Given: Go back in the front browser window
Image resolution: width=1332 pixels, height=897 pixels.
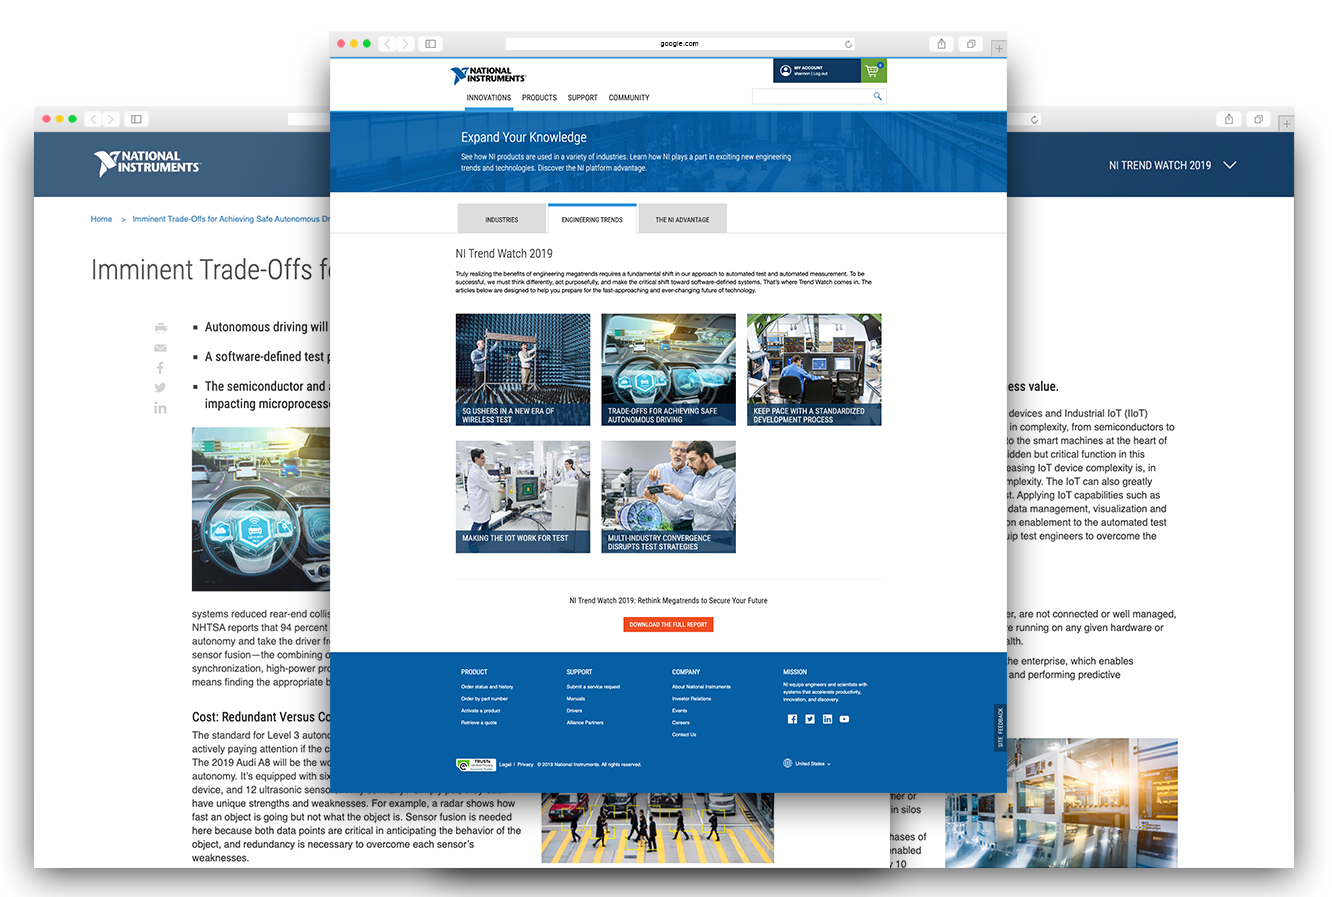Looking at the screenshot, I should pyautogui.click(x=388, y=44).
